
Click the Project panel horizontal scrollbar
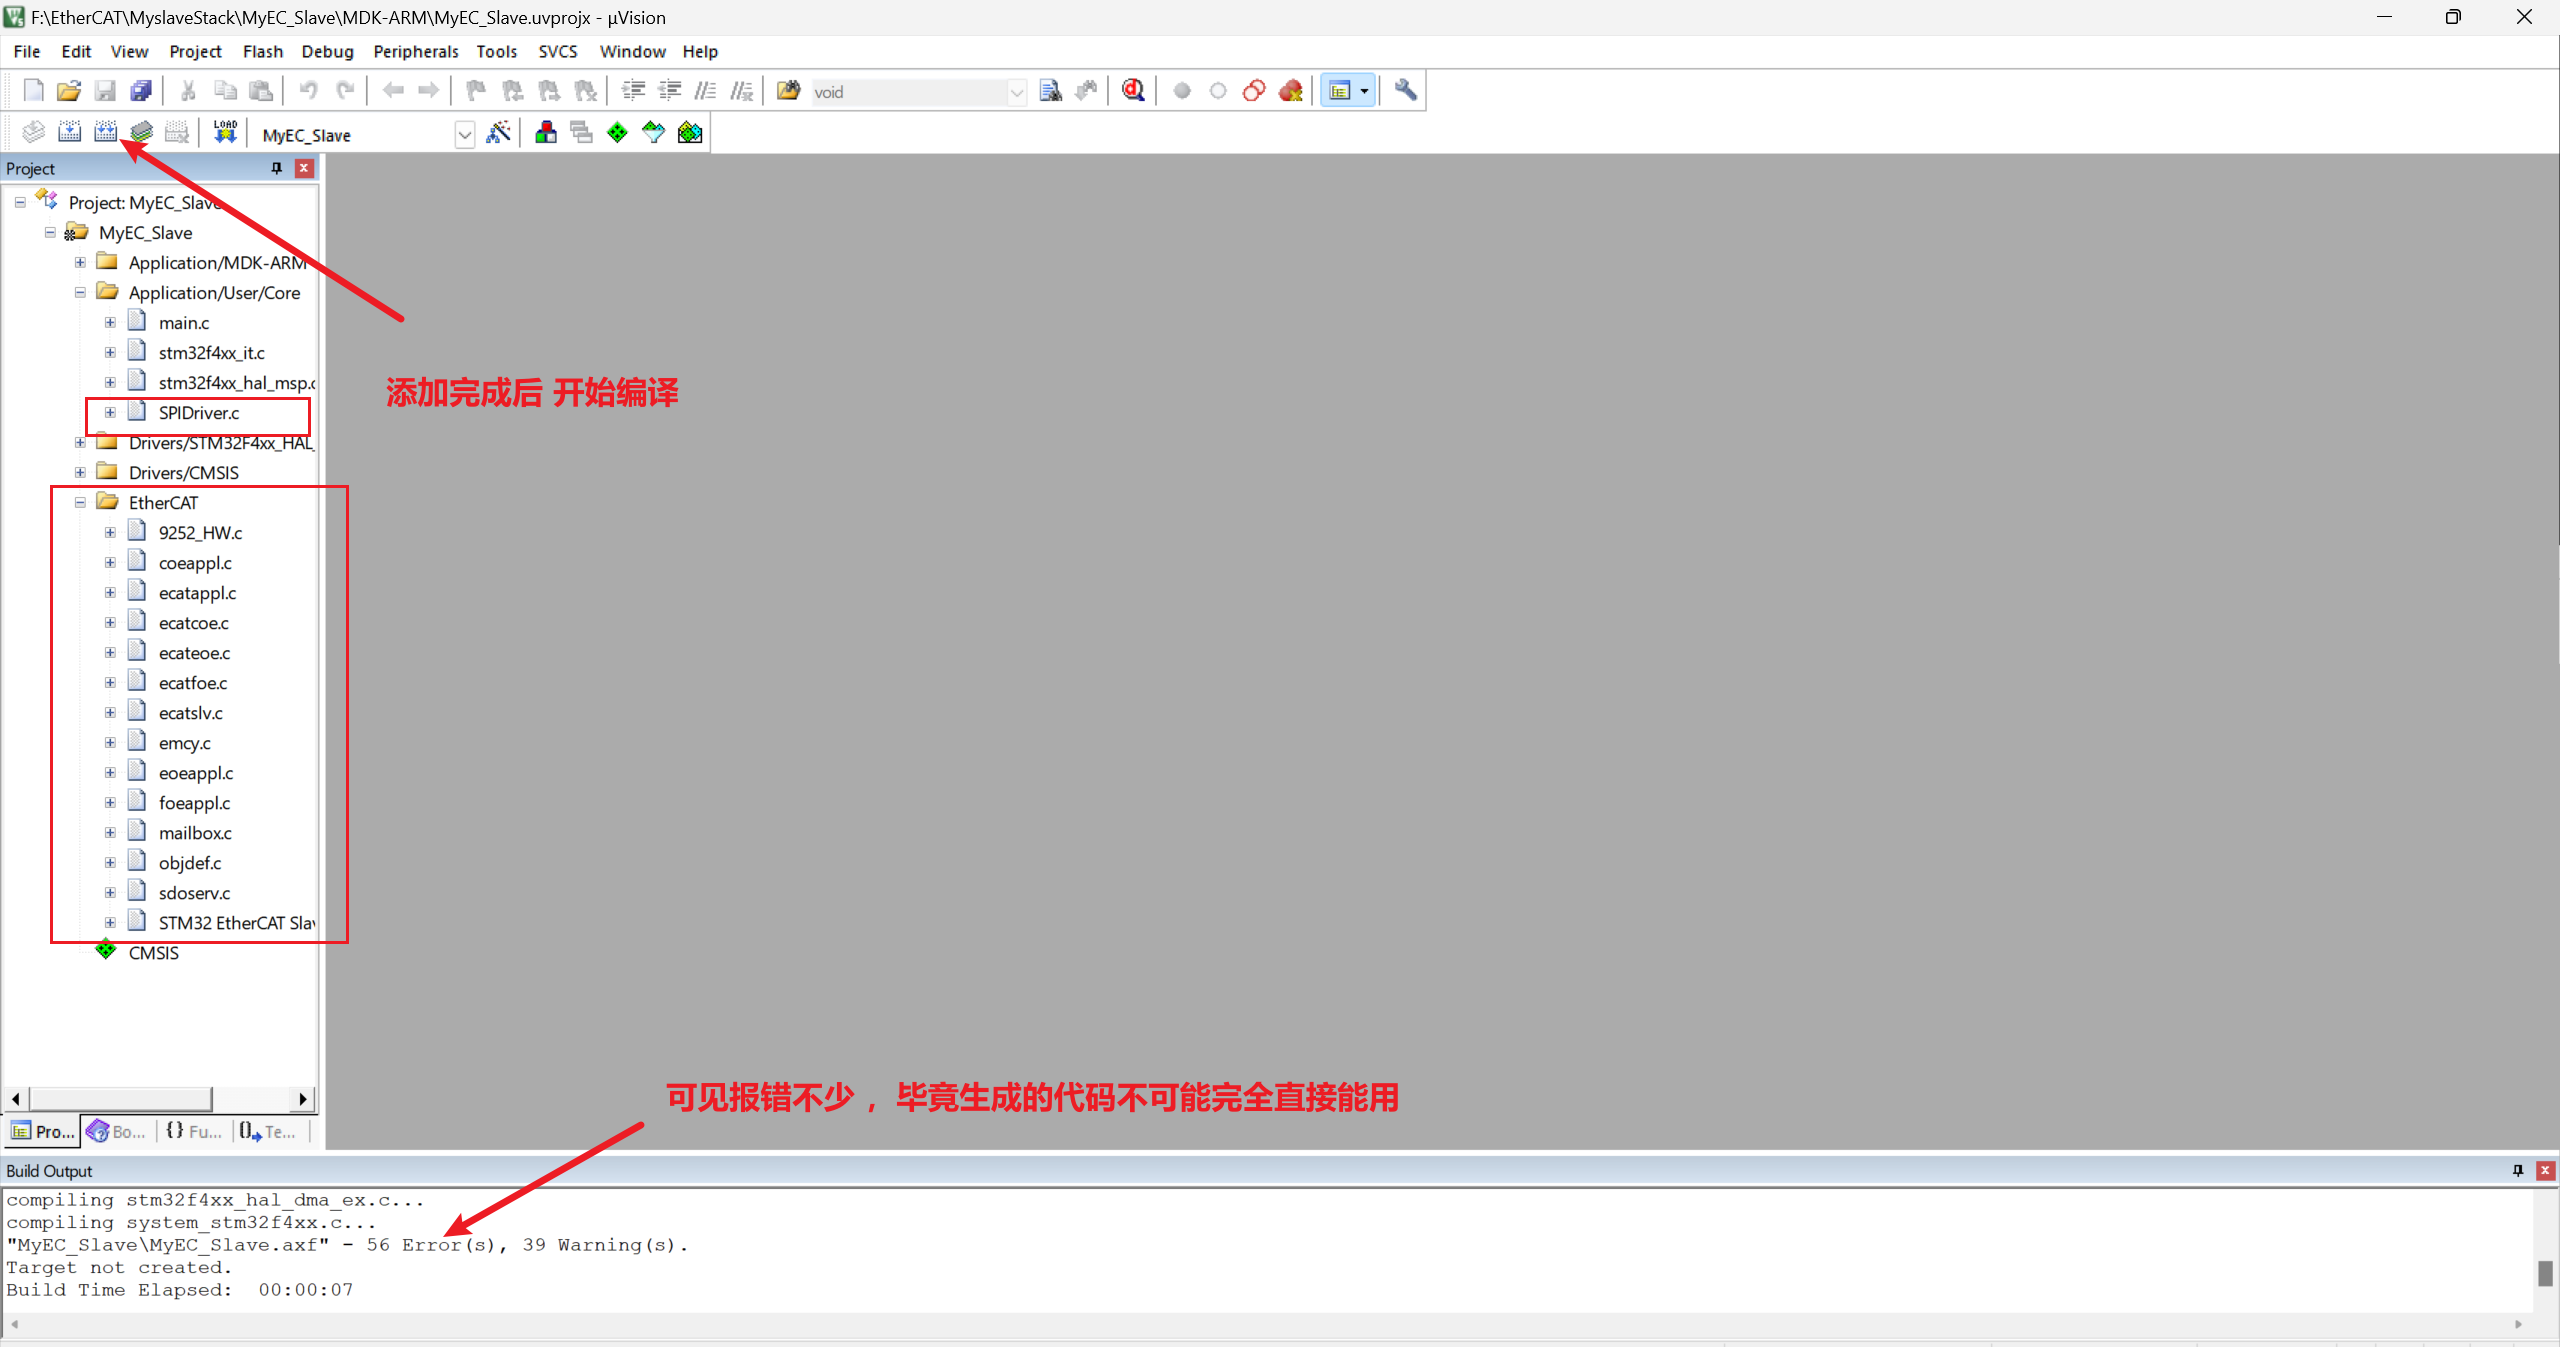tap(120, 1099)
